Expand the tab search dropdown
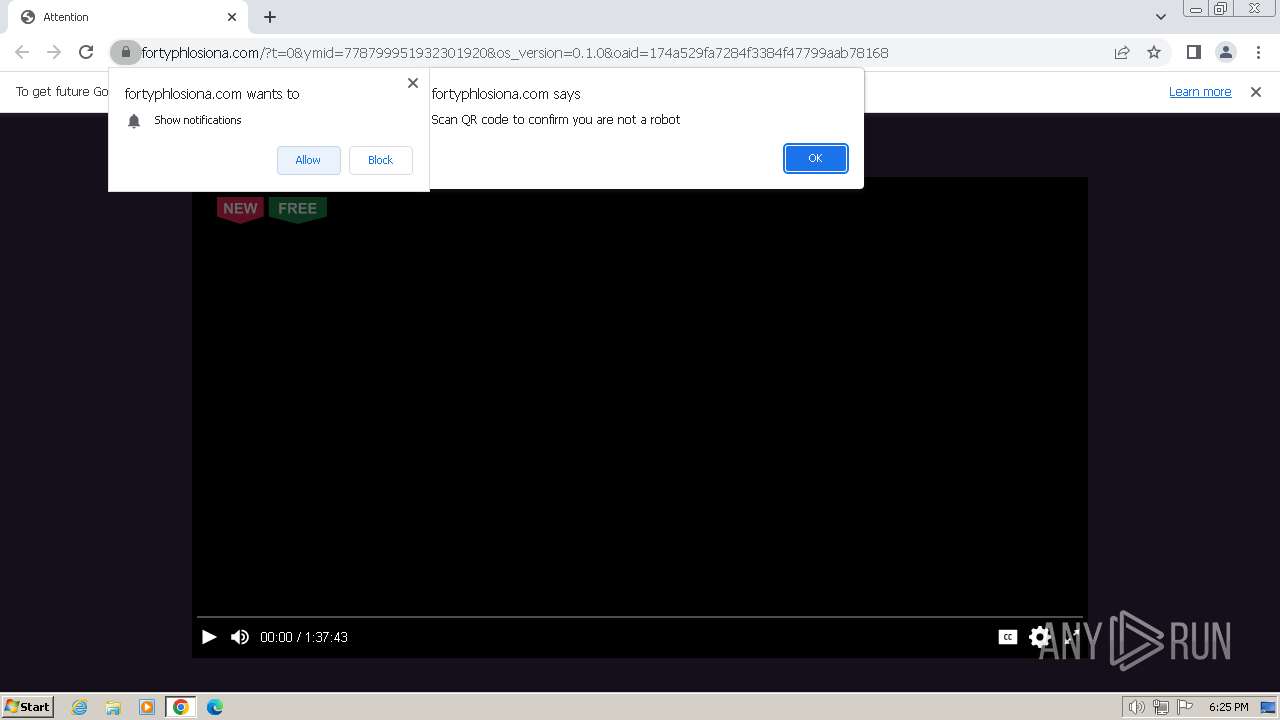Screen dimensions: 1280x720 (1160, 17)
